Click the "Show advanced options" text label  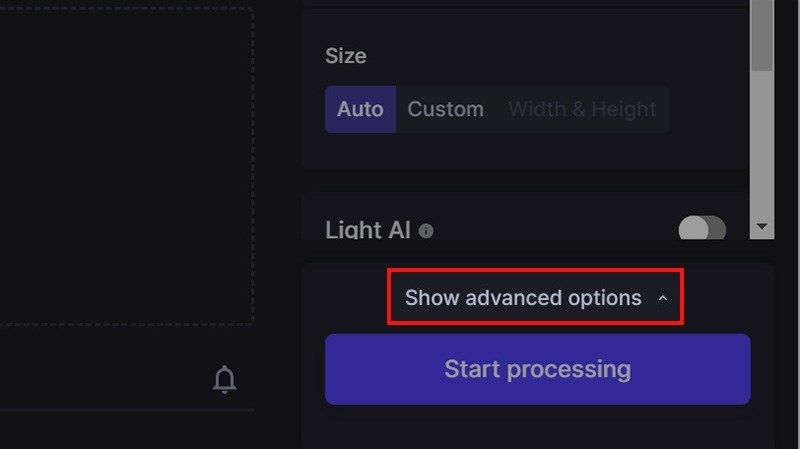523,298
